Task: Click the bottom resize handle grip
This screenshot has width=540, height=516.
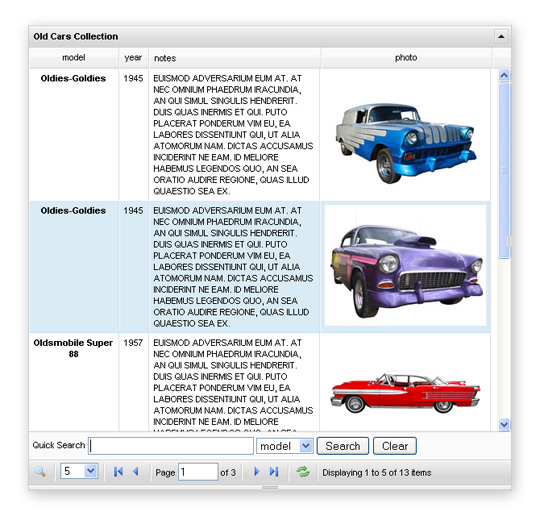Action: coord(270,487)
